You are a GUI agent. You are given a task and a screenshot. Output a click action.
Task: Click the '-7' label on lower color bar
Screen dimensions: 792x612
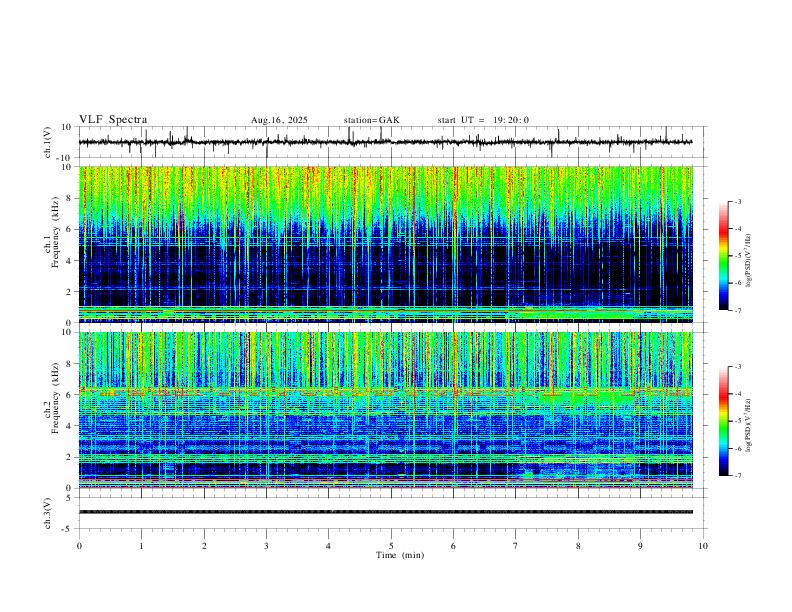pos(737,475)
